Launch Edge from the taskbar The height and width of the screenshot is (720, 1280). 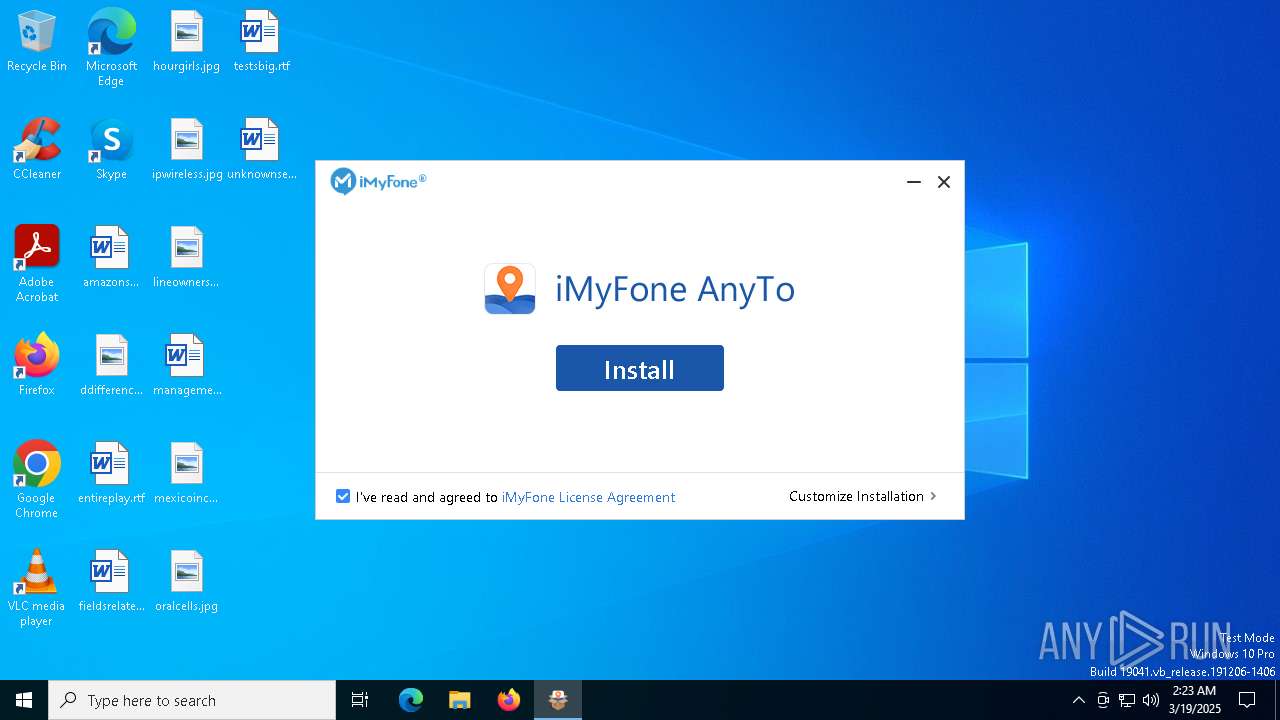pos(411,700)
